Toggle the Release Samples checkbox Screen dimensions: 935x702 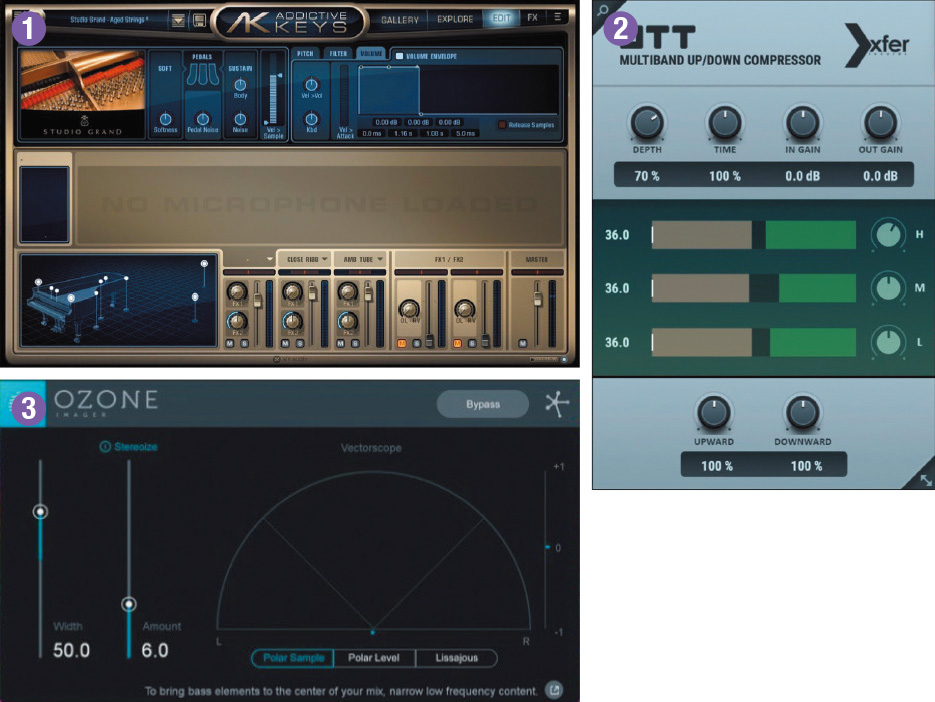pos(502,125)
